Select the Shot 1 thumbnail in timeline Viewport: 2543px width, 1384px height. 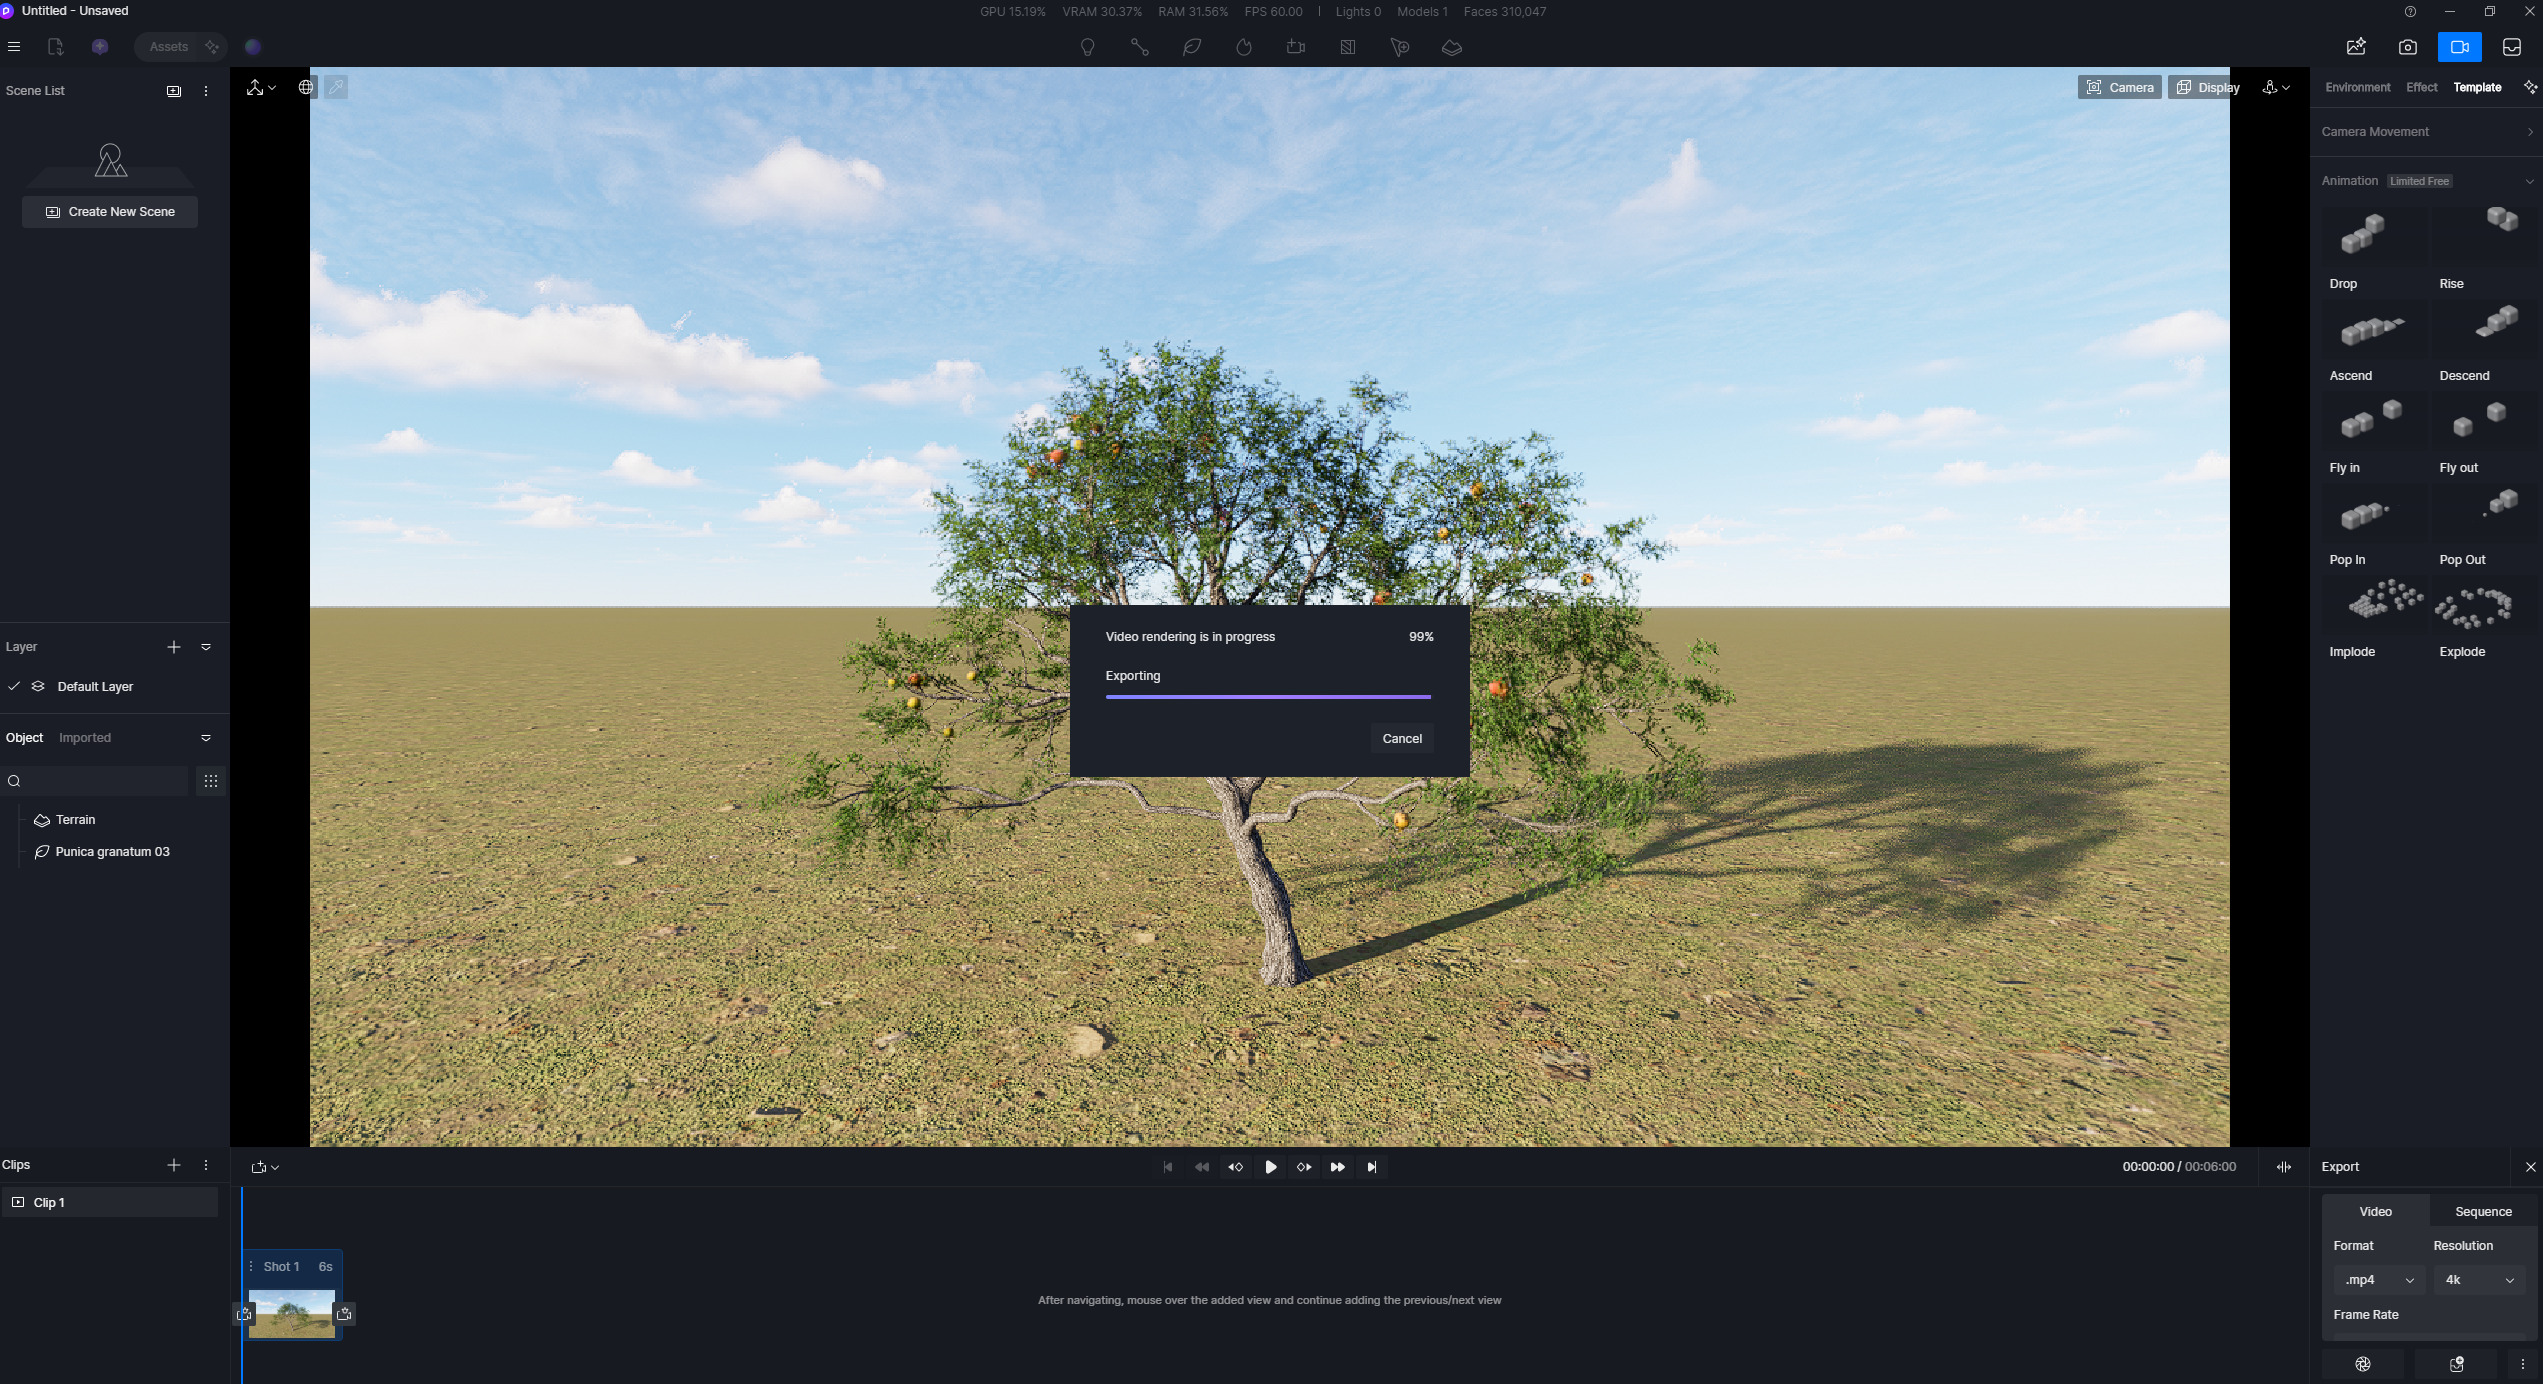(x=291, y=1313)
